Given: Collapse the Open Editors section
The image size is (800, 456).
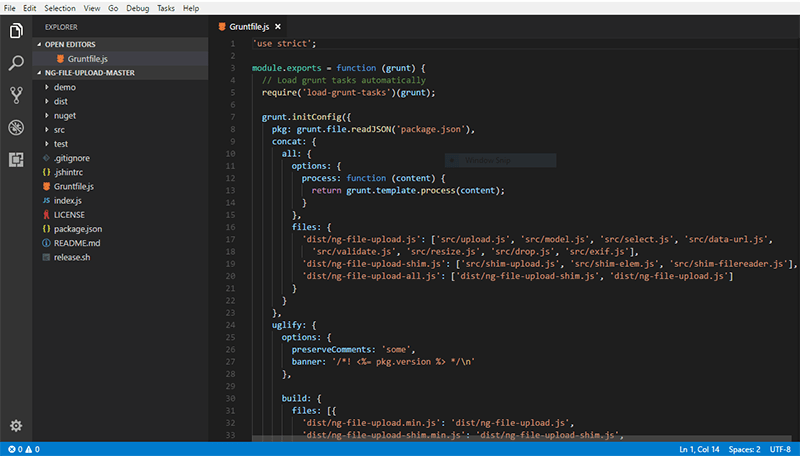Looking at the screenshot, I should (39, 44).
